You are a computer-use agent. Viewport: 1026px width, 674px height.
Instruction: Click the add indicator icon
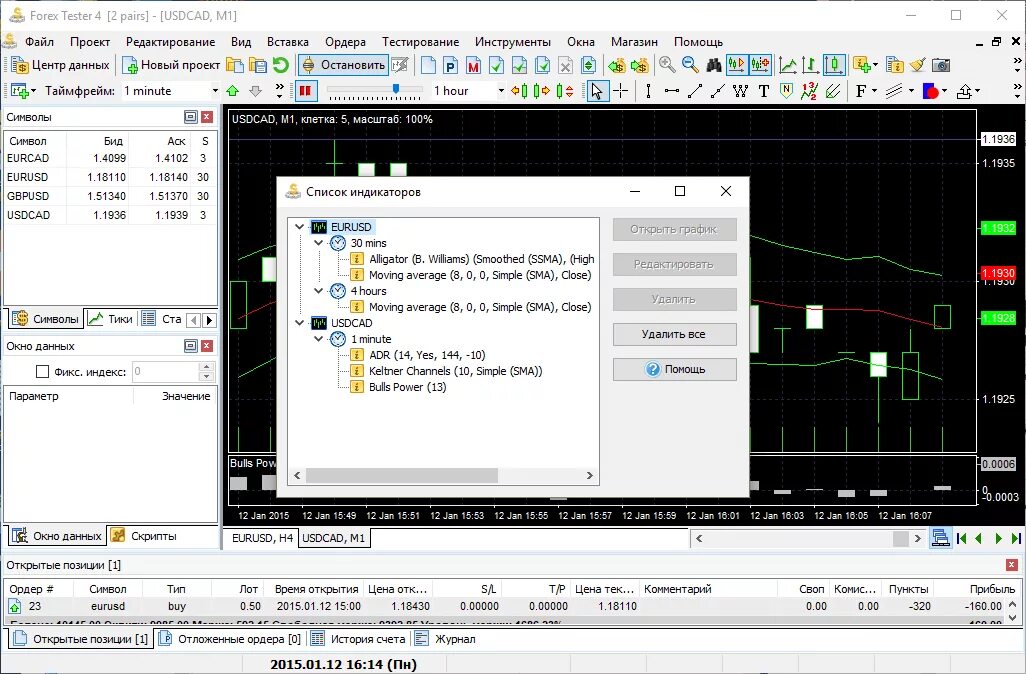tap(861, 65)
